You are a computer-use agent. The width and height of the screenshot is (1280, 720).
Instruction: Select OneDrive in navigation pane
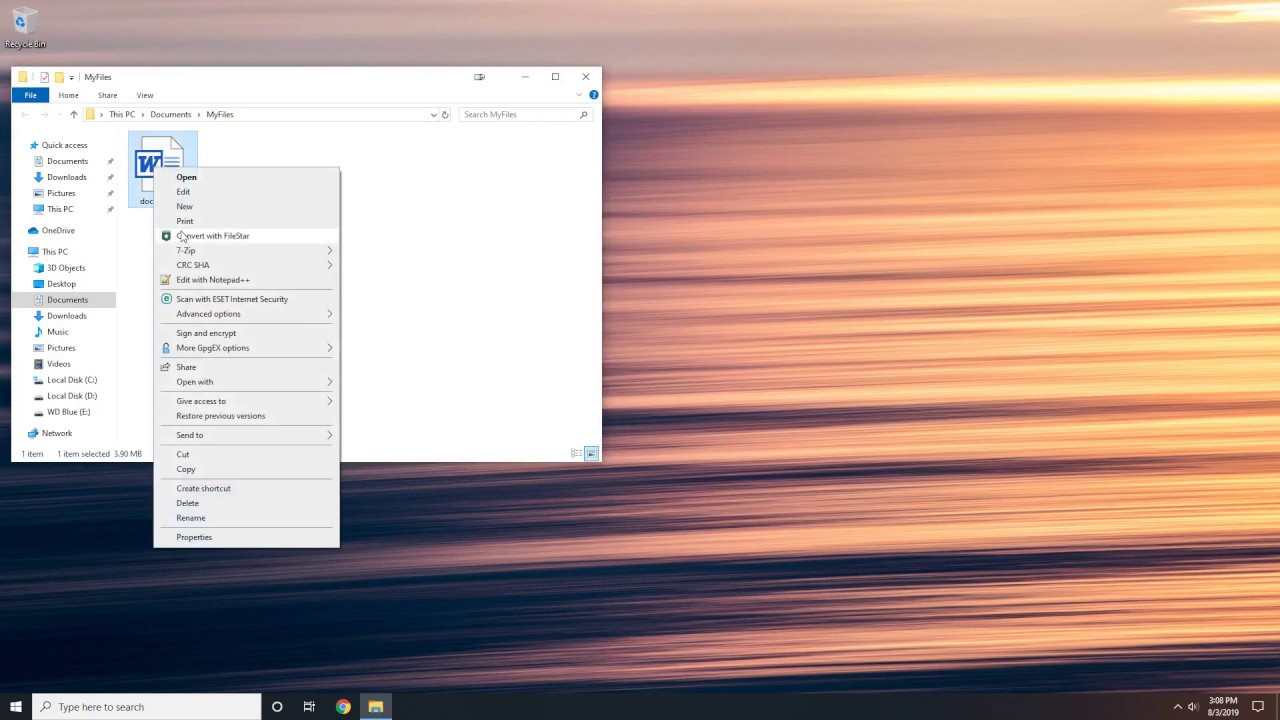(x=58, y=230)
